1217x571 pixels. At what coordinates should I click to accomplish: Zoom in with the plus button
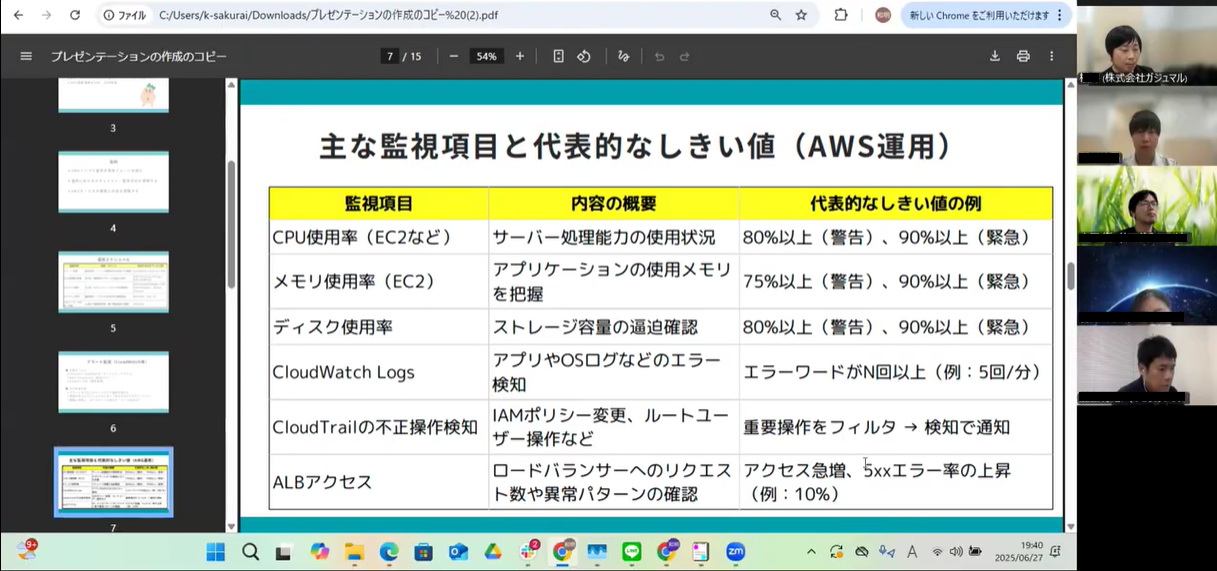point(520,56)
